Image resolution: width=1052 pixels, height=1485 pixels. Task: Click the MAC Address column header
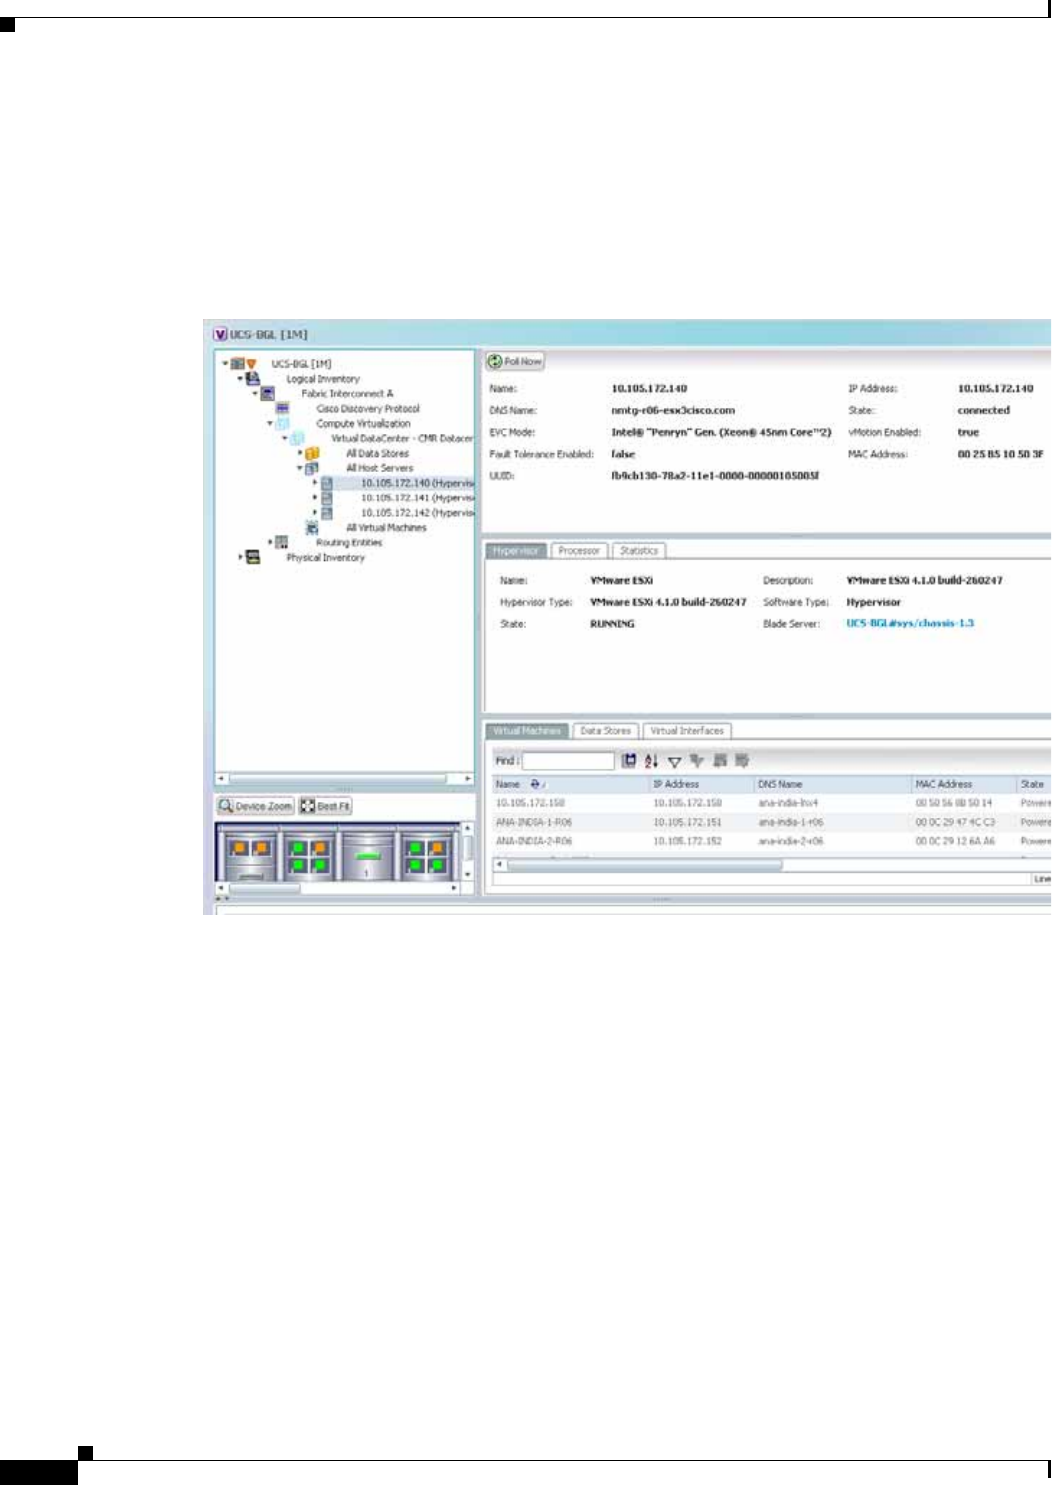click(x=963, y=784)
